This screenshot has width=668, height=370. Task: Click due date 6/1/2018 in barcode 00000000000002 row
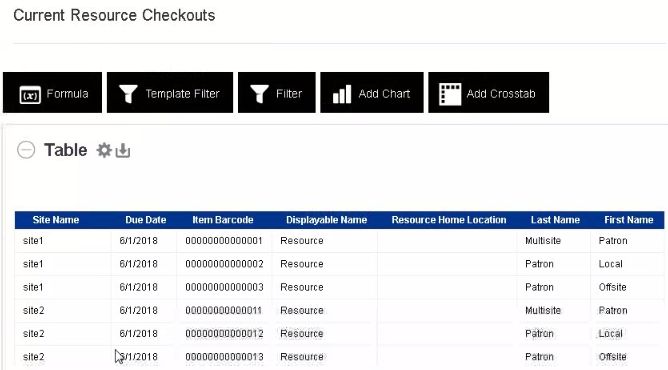coord(138,264)
